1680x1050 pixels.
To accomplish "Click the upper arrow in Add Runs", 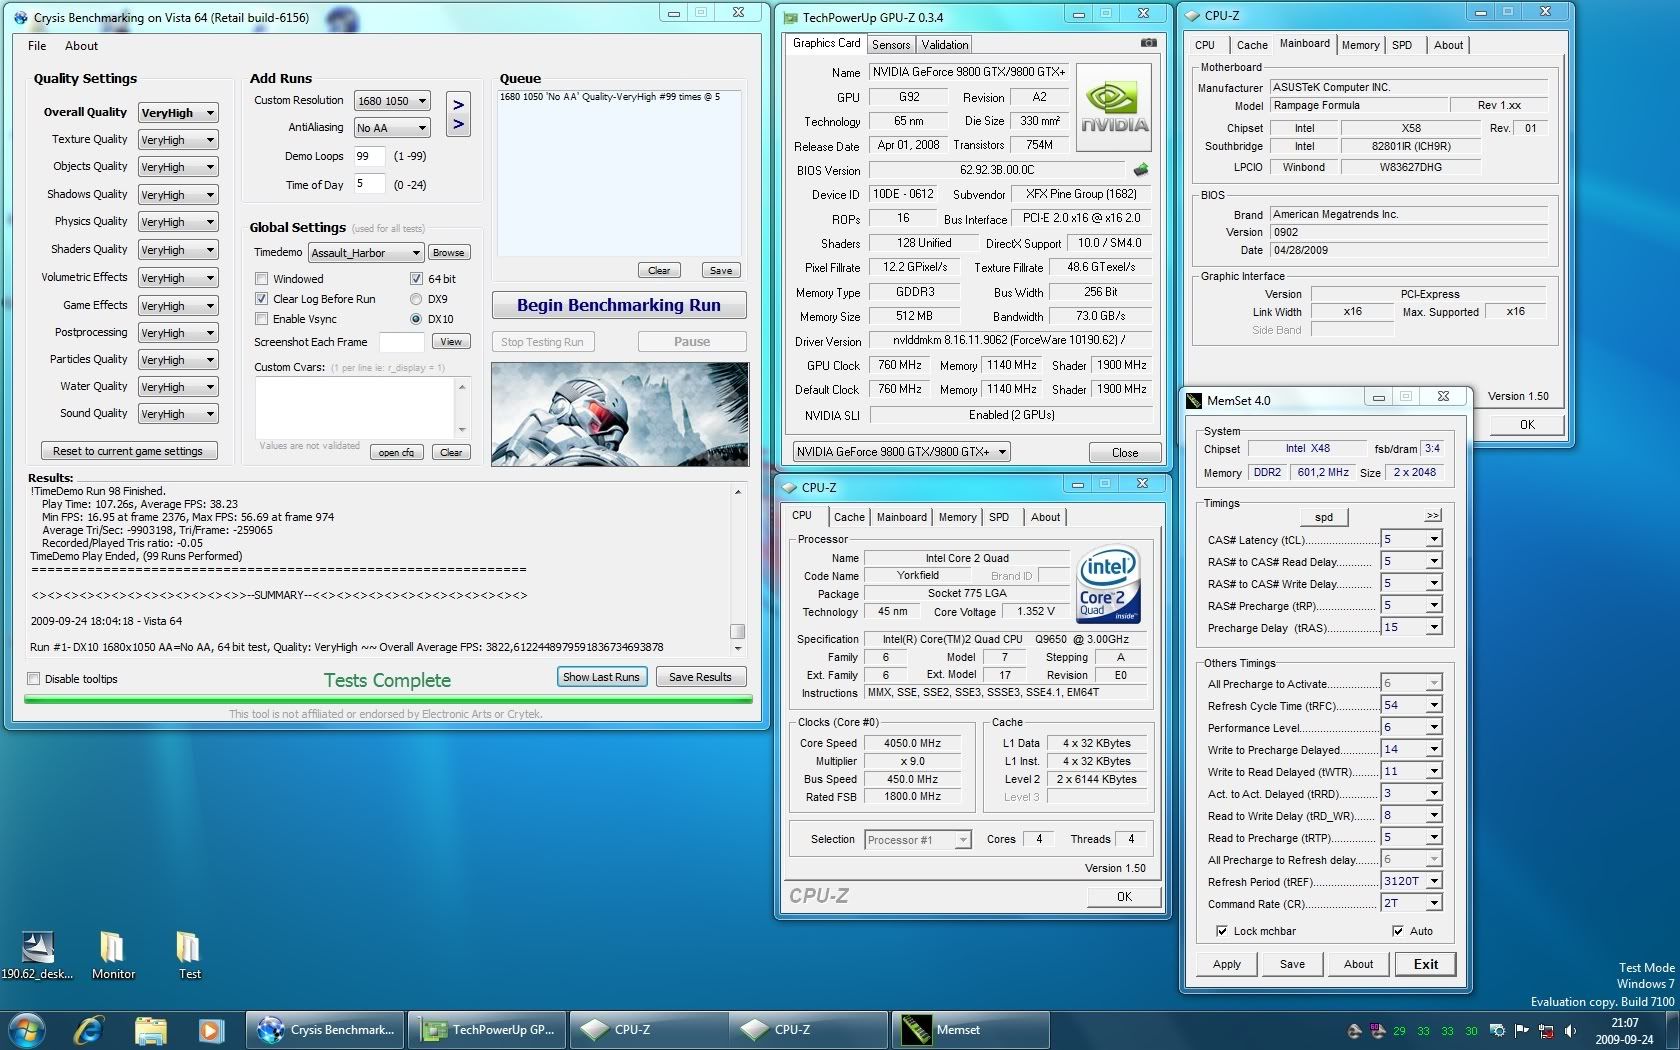I will pos(458,104).
